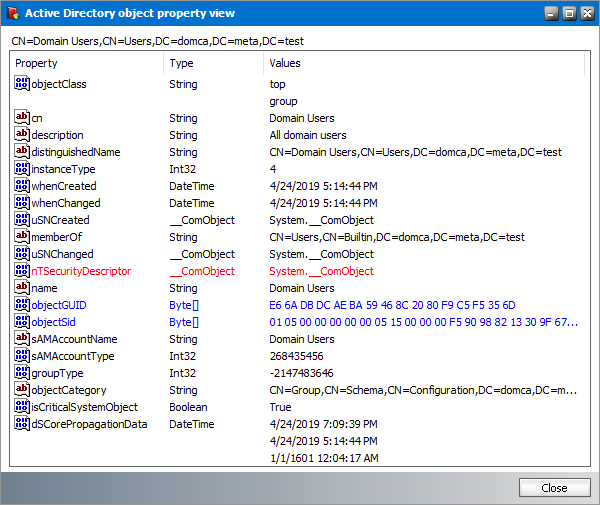Select Boolean type of isCriticalSystemObject
This screenshot has height=505, width=600.
(x=188, y=407)
